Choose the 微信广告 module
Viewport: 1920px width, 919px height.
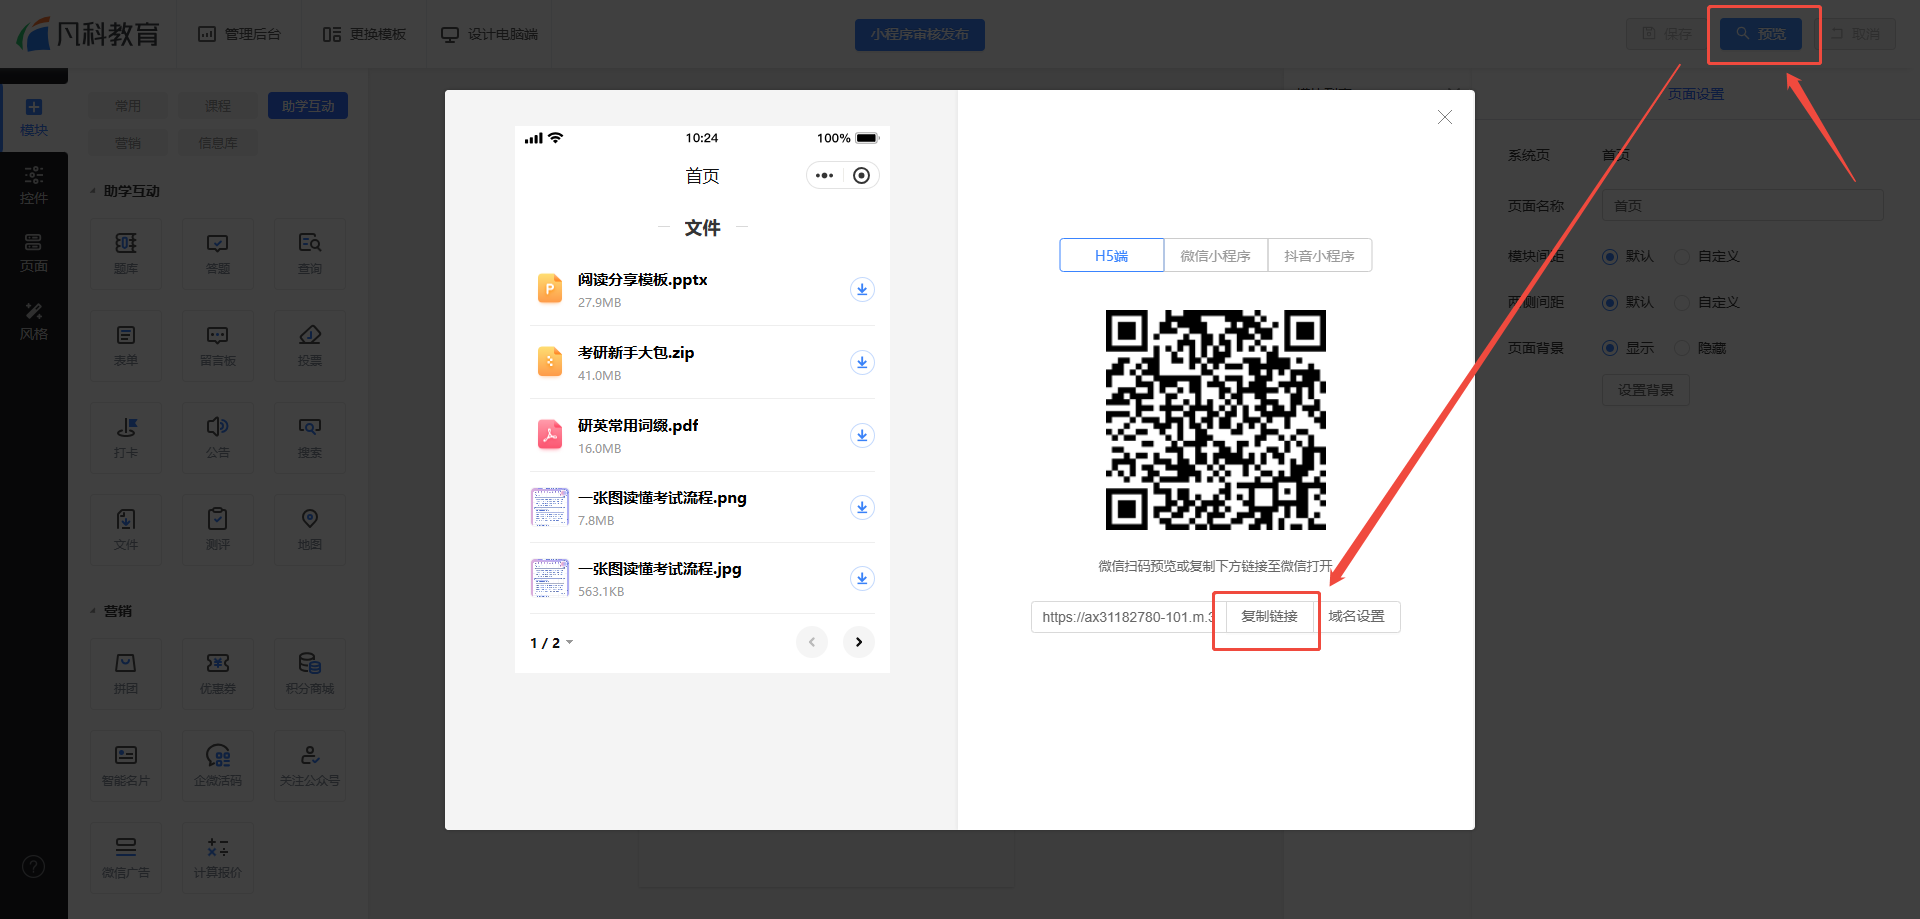tap(126, 858)
